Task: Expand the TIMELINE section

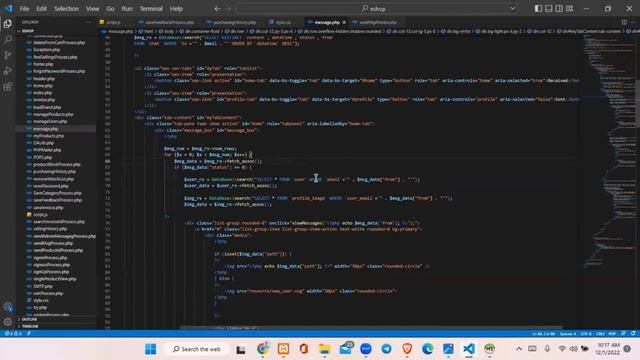Action: [x=30, y=326]
